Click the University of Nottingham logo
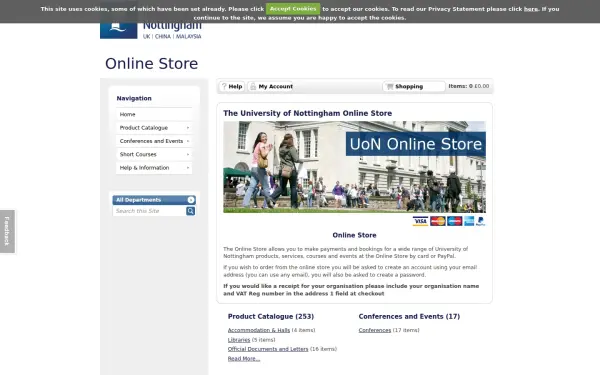This screenshot has height=375, width=600. point(151,30)
